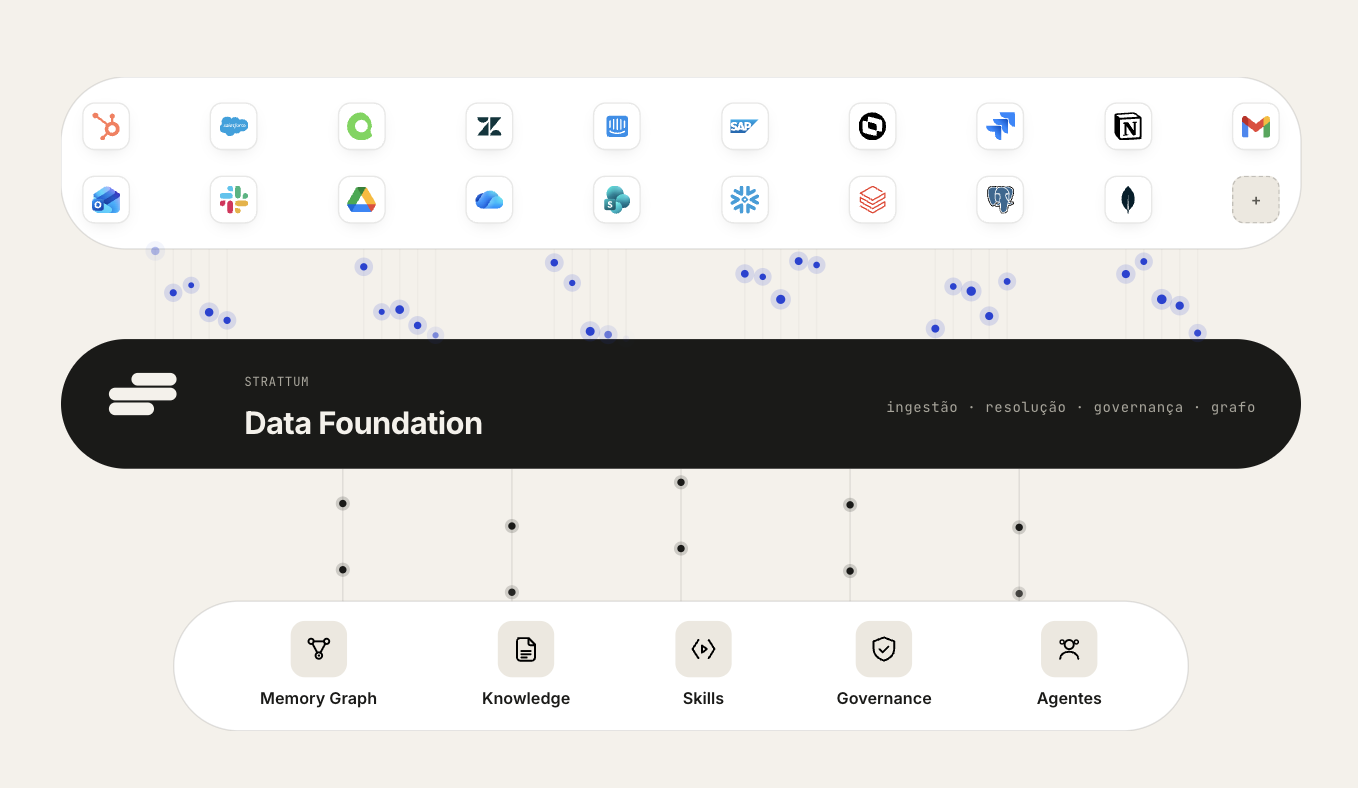Click the HubSpot integration icon
Viewport: 1358px width, 788px height.
pyautogui.click(x=106, y=127)
